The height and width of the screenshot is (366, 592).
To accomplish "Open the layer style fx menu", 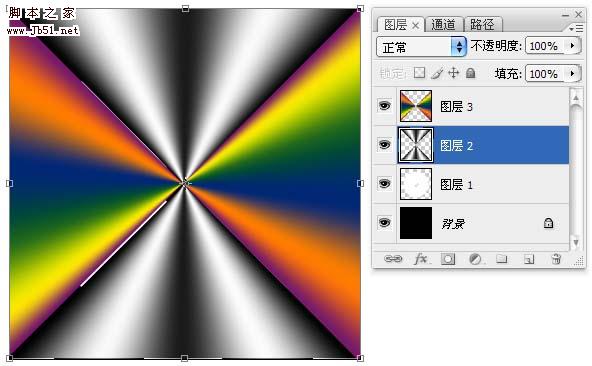I will (421, 259).
